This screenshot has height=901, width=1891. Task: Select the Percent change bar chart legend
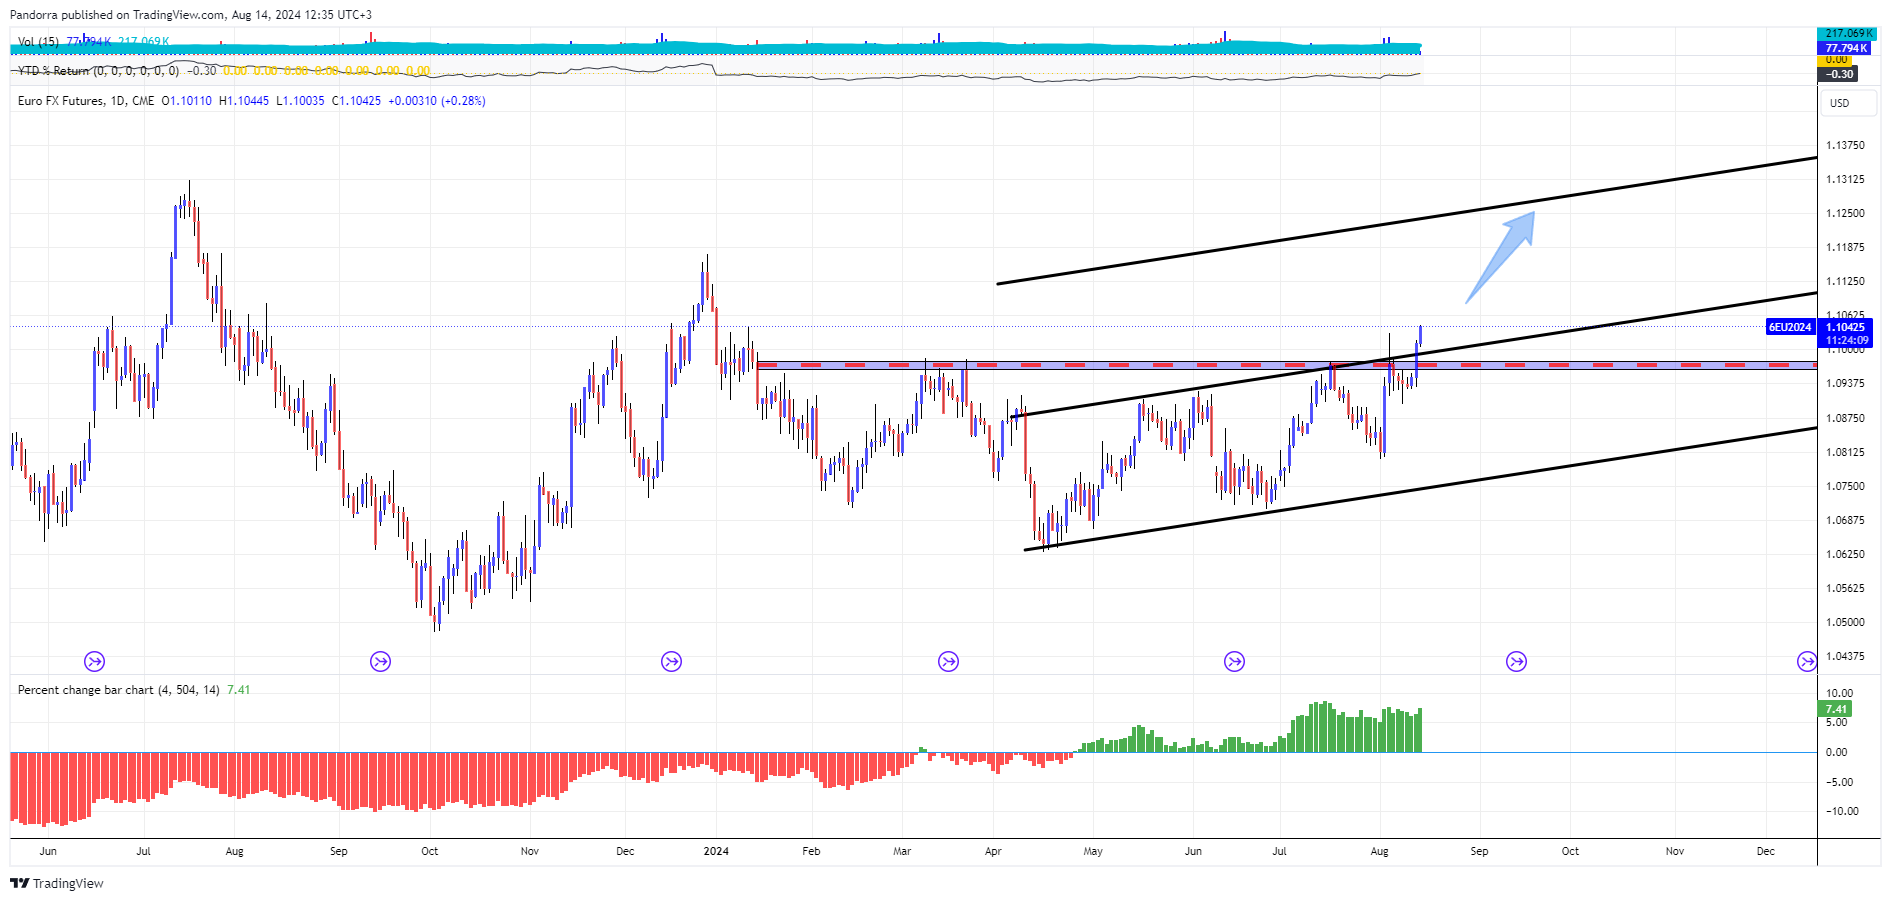(118, 690)
